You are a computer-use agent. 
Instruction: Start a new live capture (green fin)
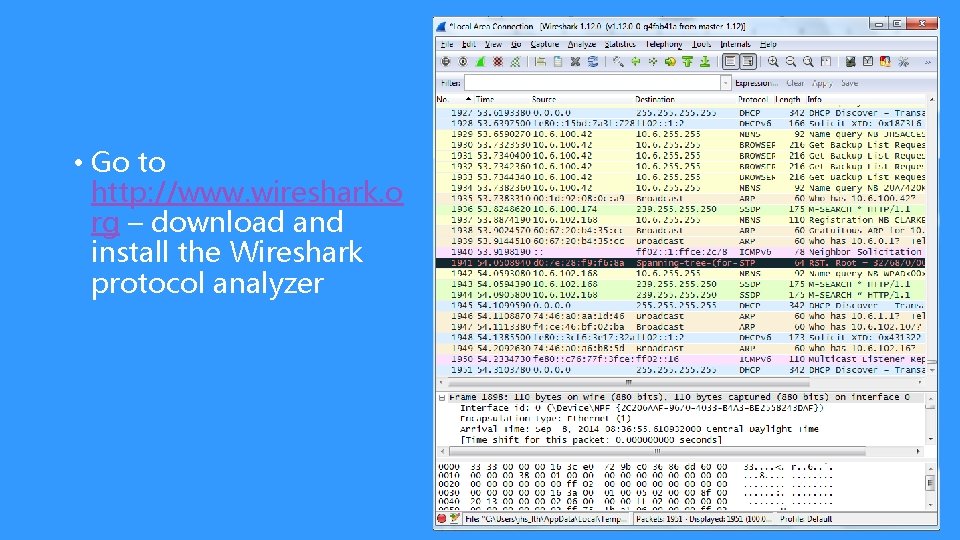(x=481, y=62)
